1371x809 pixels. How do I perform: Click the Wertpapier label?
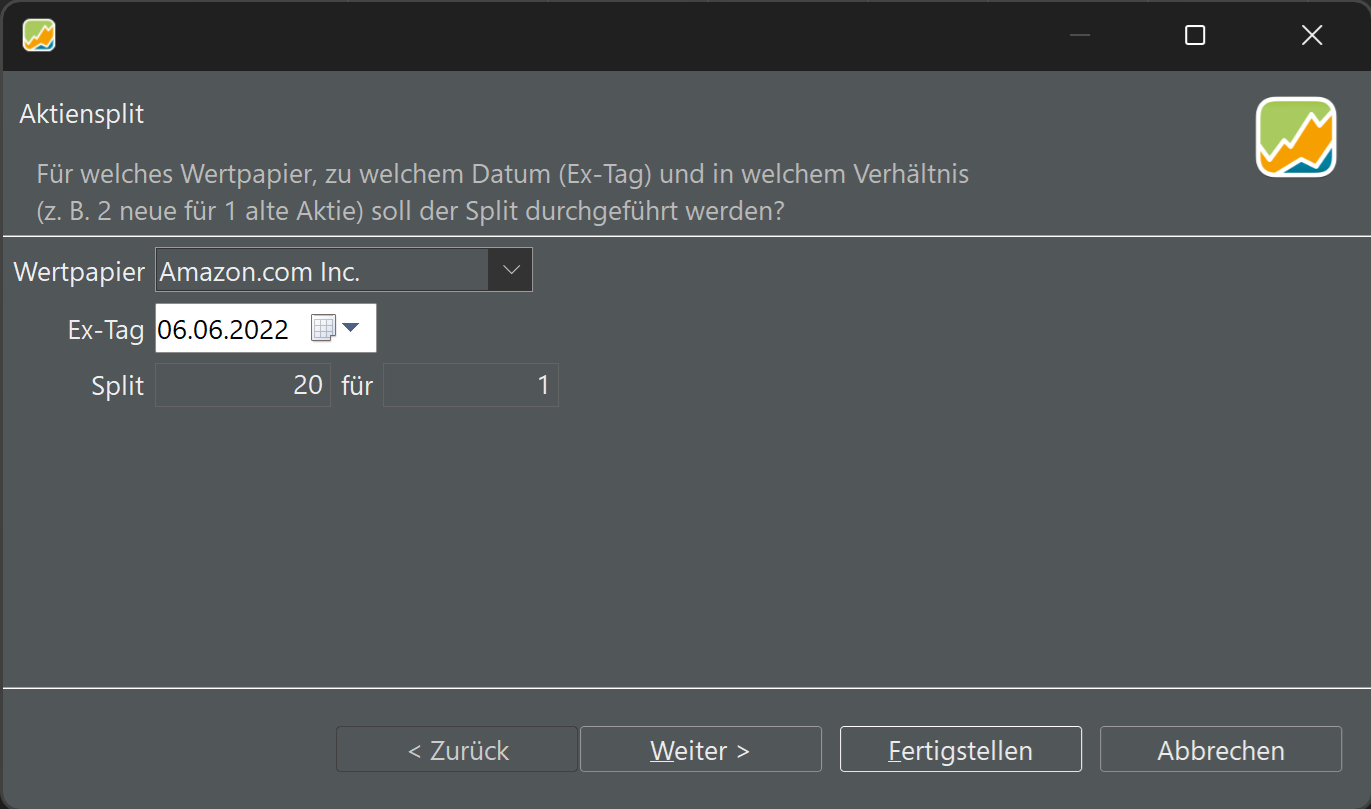click(79, 271)
